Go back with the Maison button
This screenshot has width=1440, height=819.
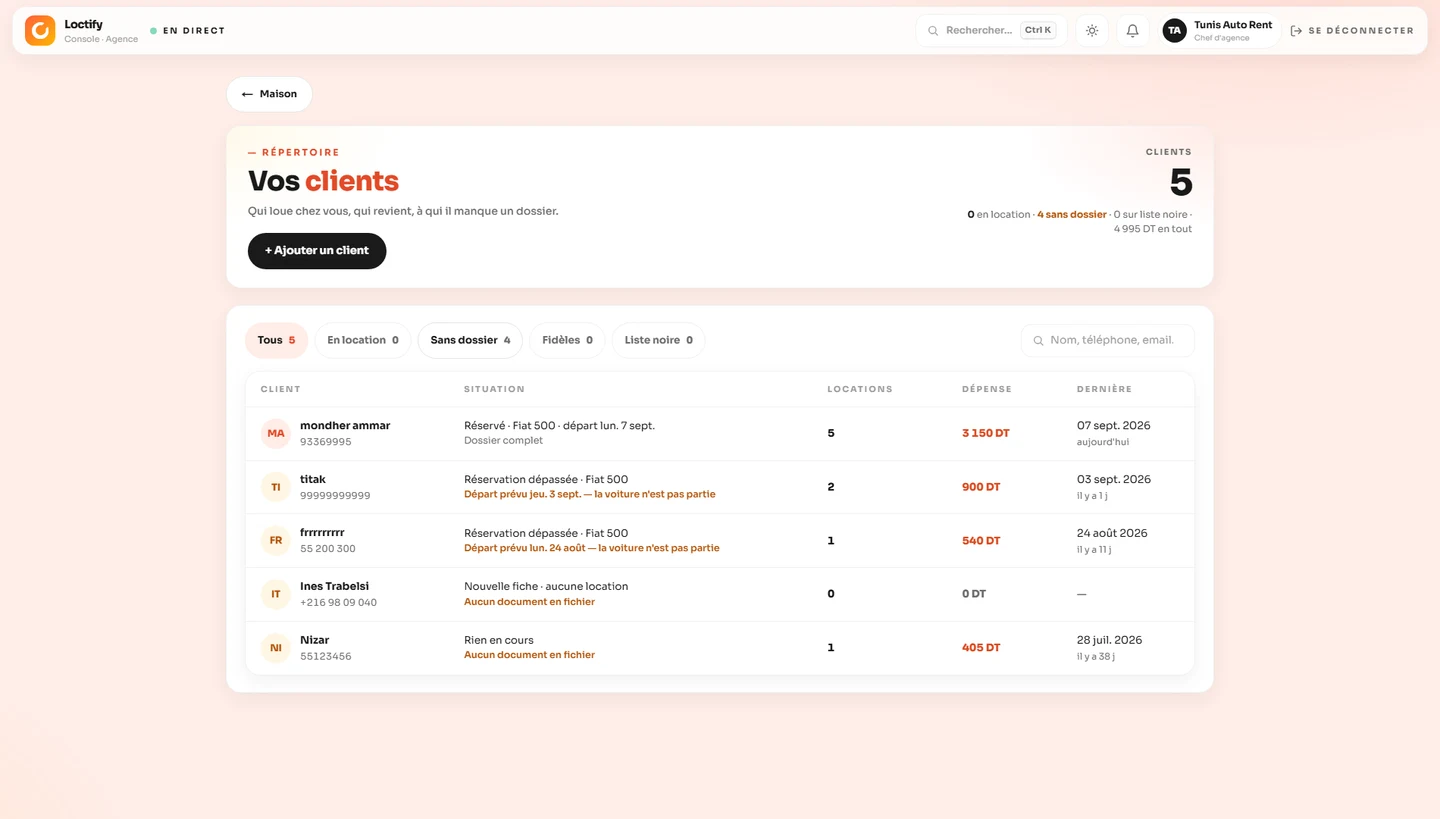click(x=269, y=94)
